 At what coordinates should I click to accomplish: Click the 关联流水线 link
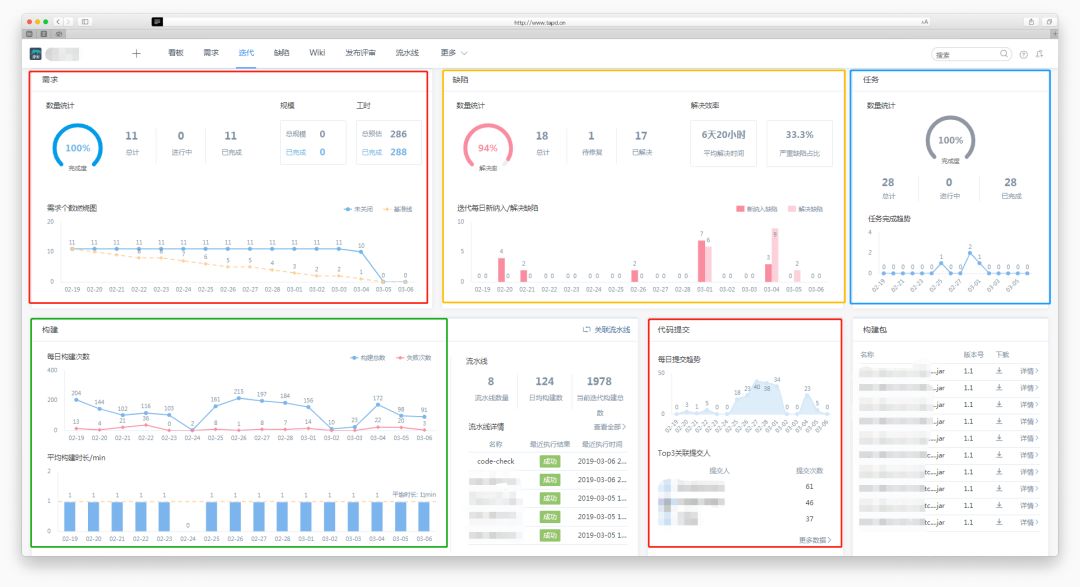[612, 329]
